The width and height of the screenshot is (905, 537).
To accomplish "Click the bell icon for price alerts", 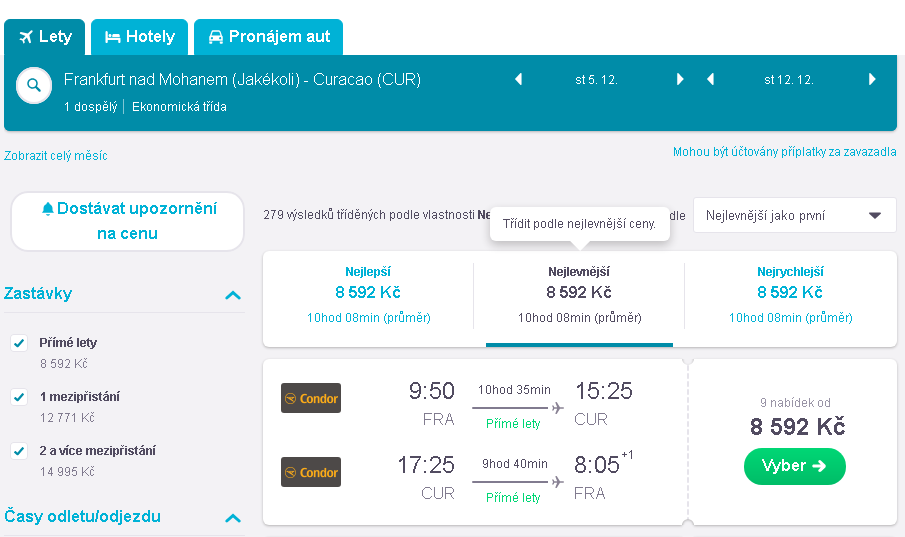I will pyautogui.click(x=48, y=208).
